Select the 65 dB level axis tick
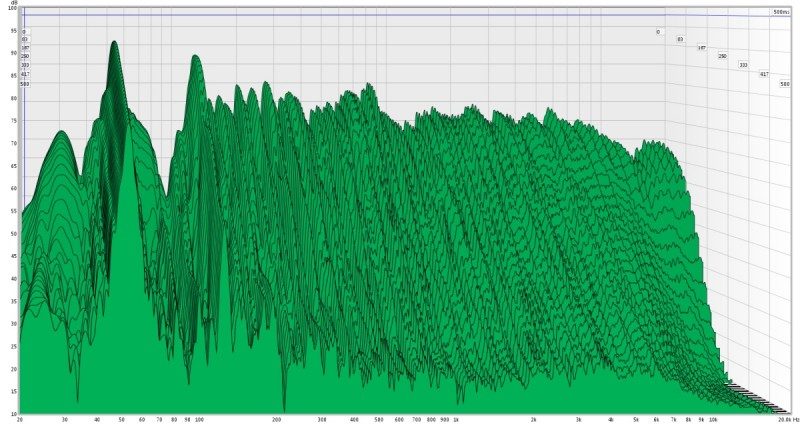Viewport: 800px width, 424px height. 14,166
